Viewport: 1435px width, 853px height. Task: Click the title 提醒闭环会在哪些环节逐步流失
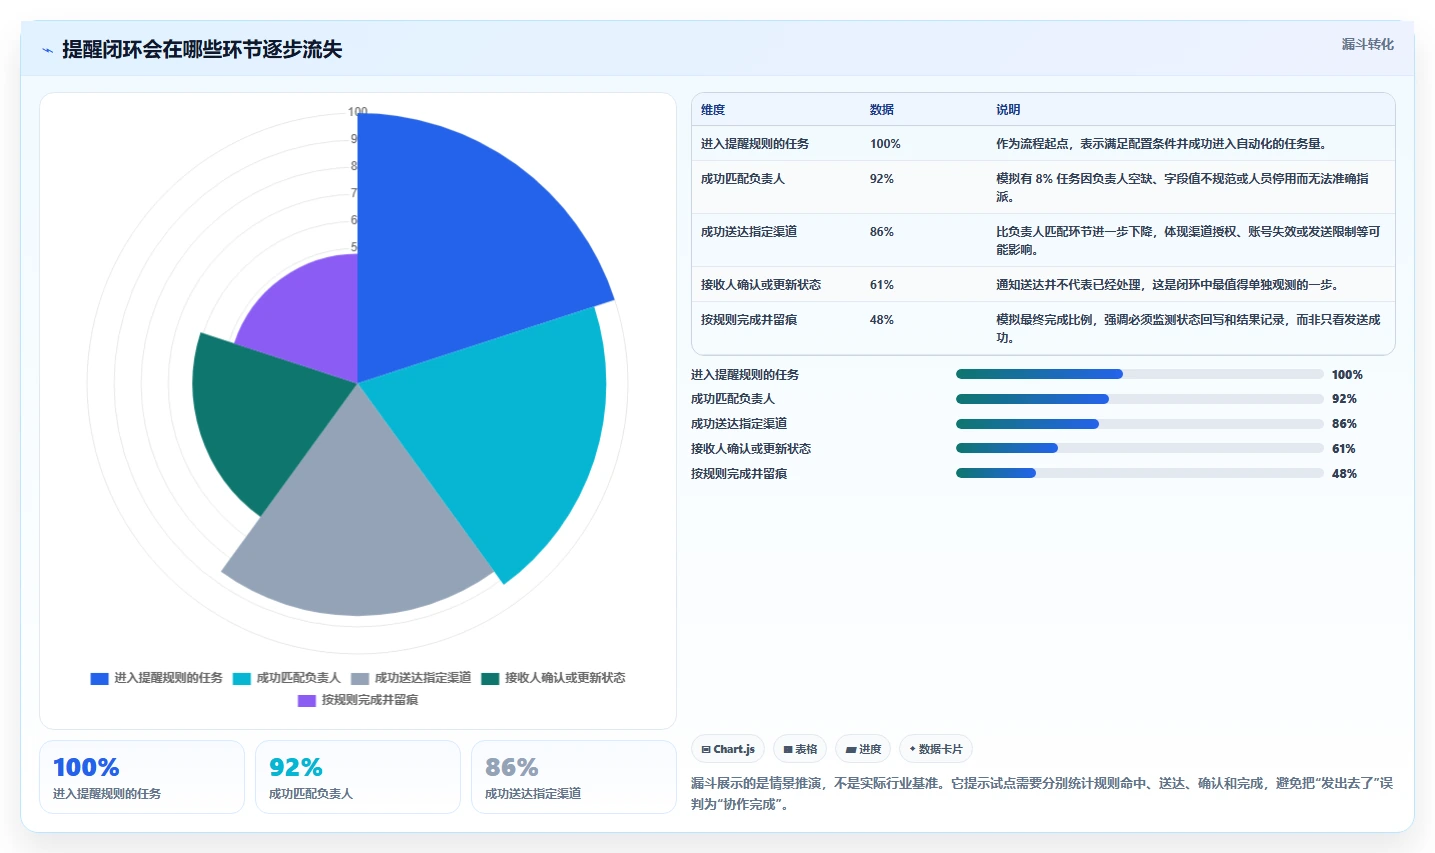point(202,50)
